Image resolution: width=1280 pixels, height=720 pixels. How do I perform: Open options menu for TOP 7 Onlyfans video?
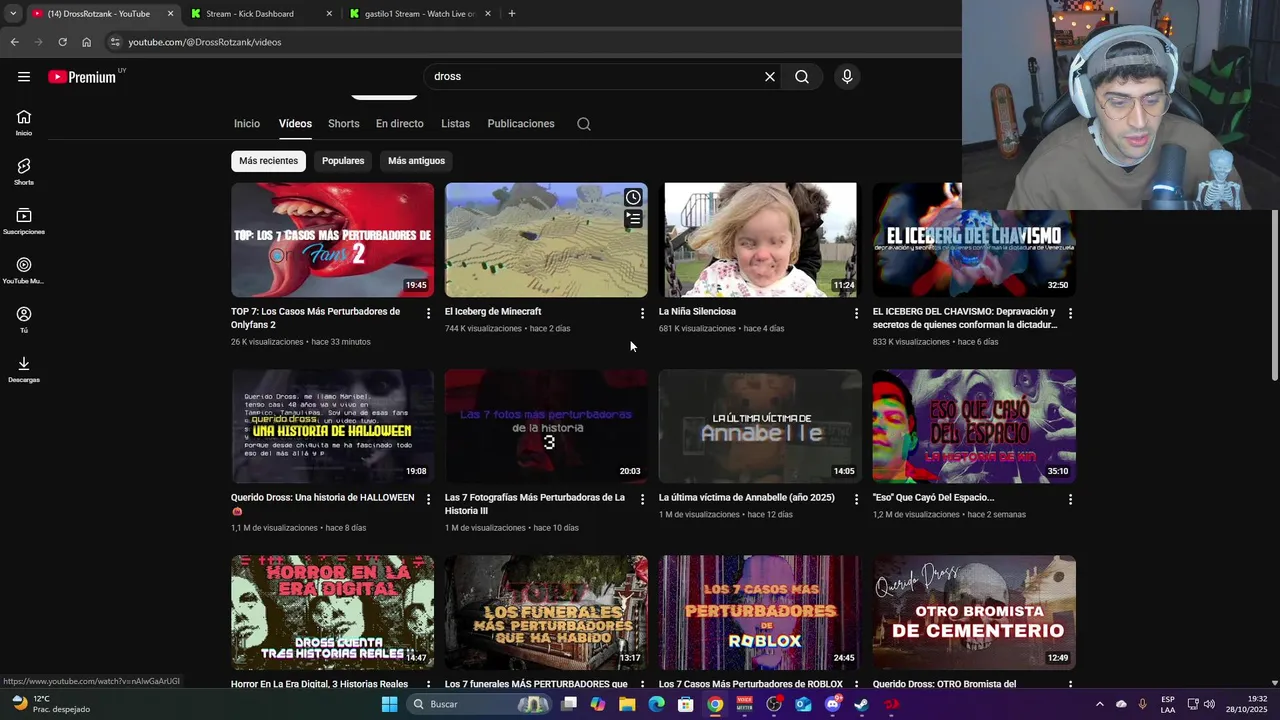click(428, 314)
